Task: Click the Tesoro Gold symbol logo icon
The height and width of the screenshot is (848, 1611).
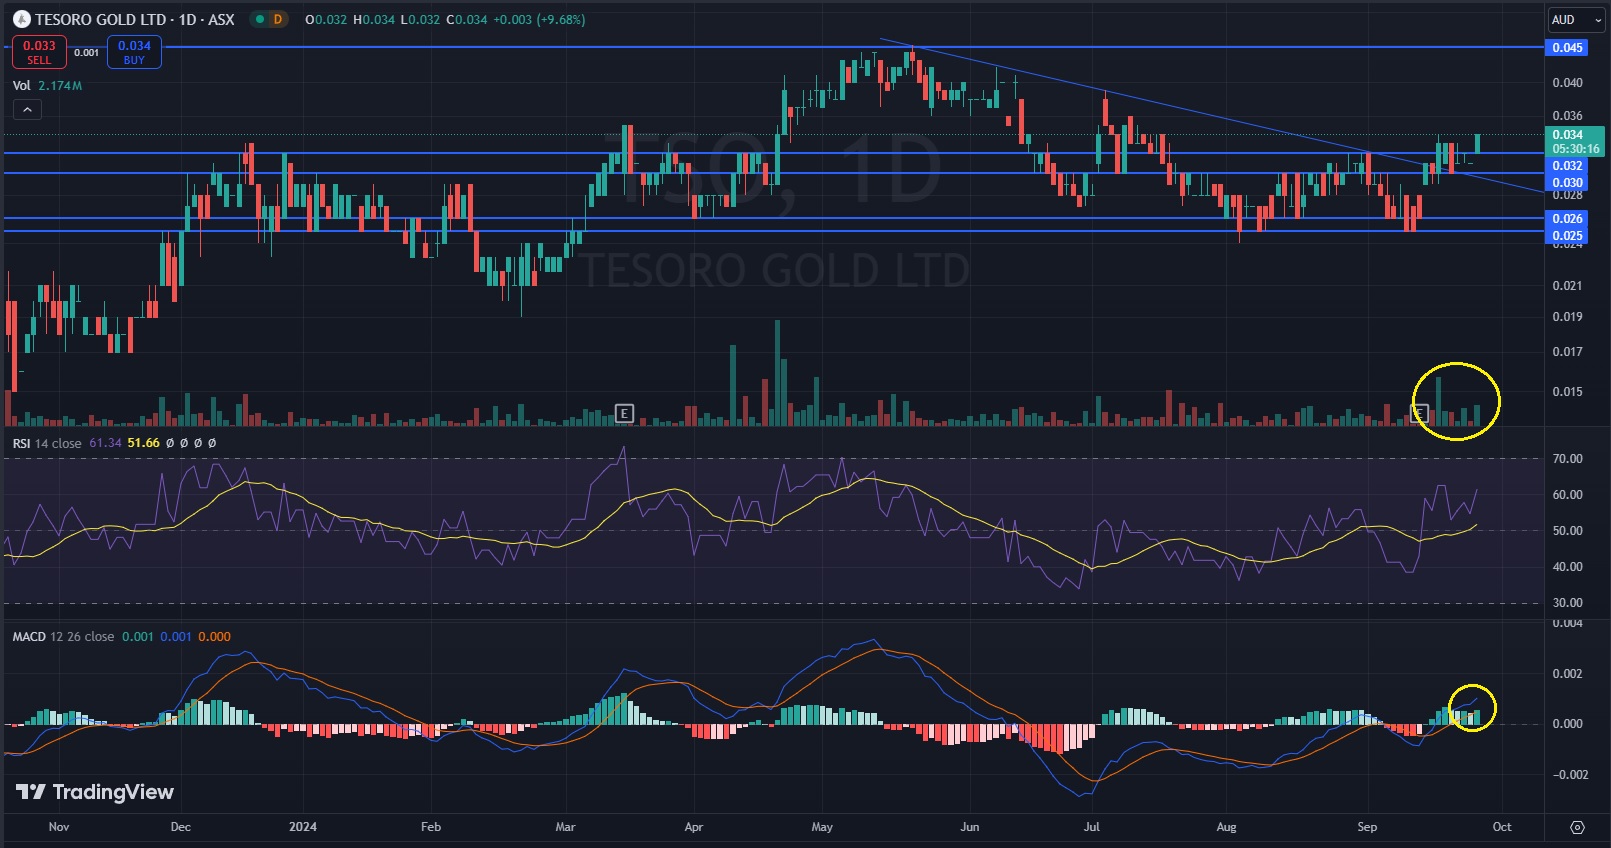Action: [x=21, y=19]
